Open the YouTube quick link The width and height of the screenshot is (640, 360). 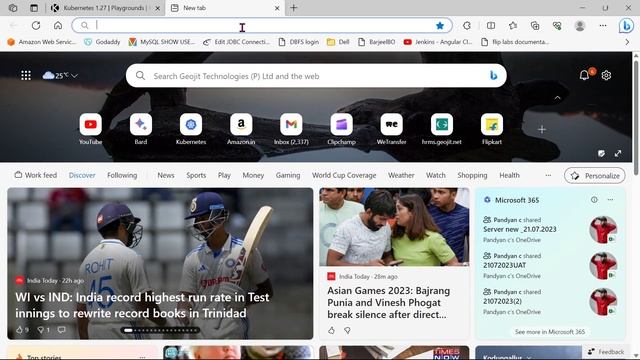[91, 129]
